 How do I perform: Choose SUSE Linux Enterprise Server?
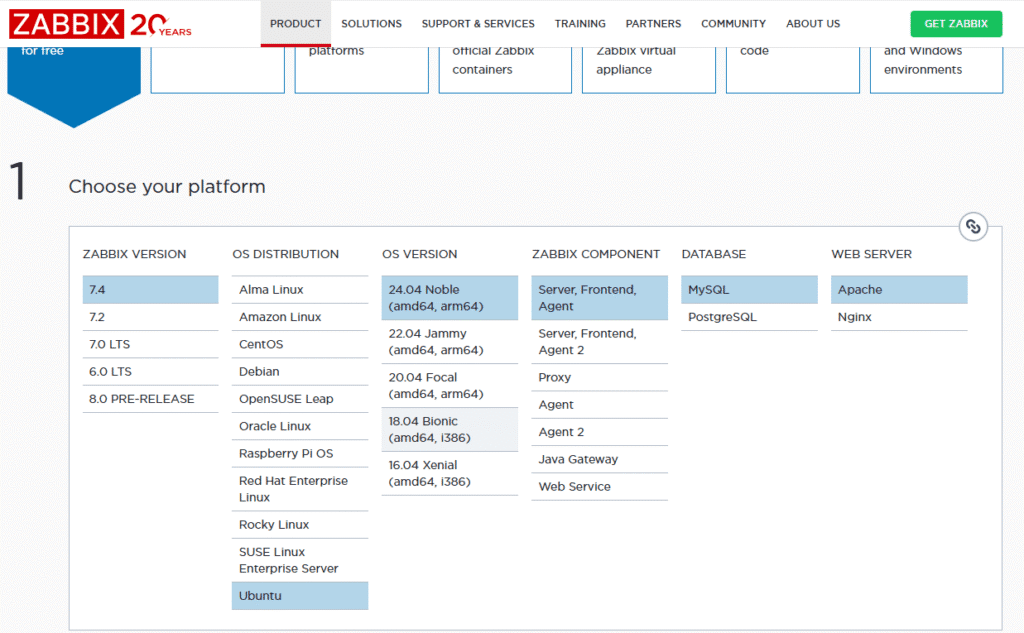click(300, 560)
